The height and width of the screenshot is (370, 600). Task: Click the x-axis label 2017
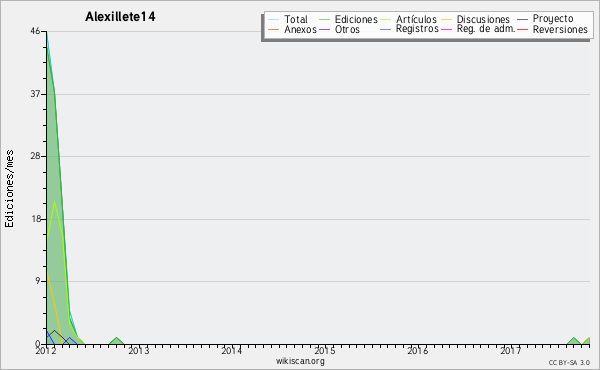point(511,350)
